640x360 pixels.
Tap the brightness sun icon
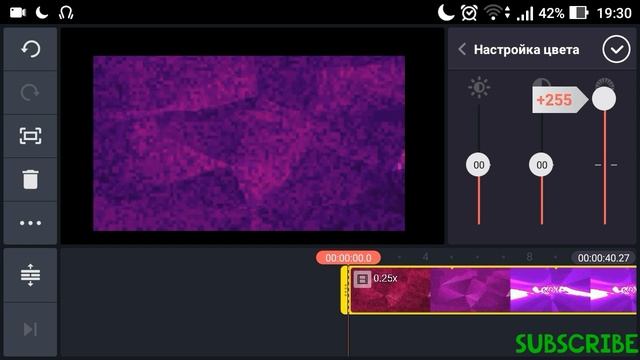[479, 87]
